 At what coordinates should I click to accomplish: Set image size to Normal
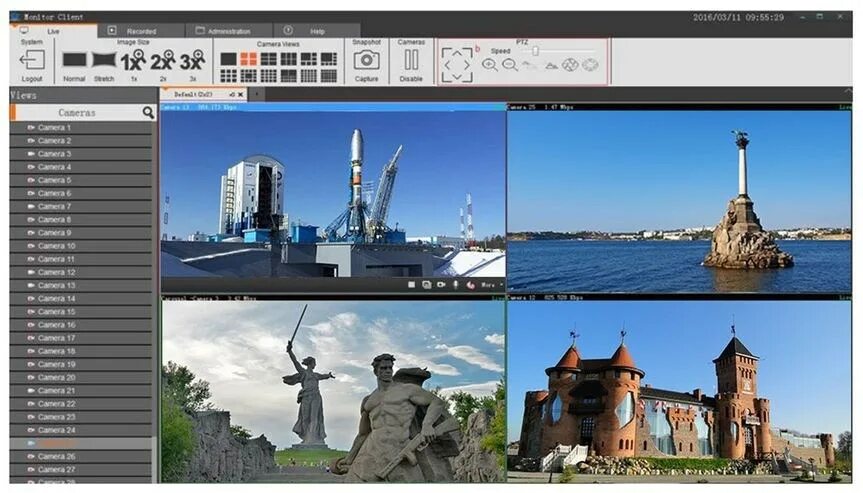pos(74,59)
